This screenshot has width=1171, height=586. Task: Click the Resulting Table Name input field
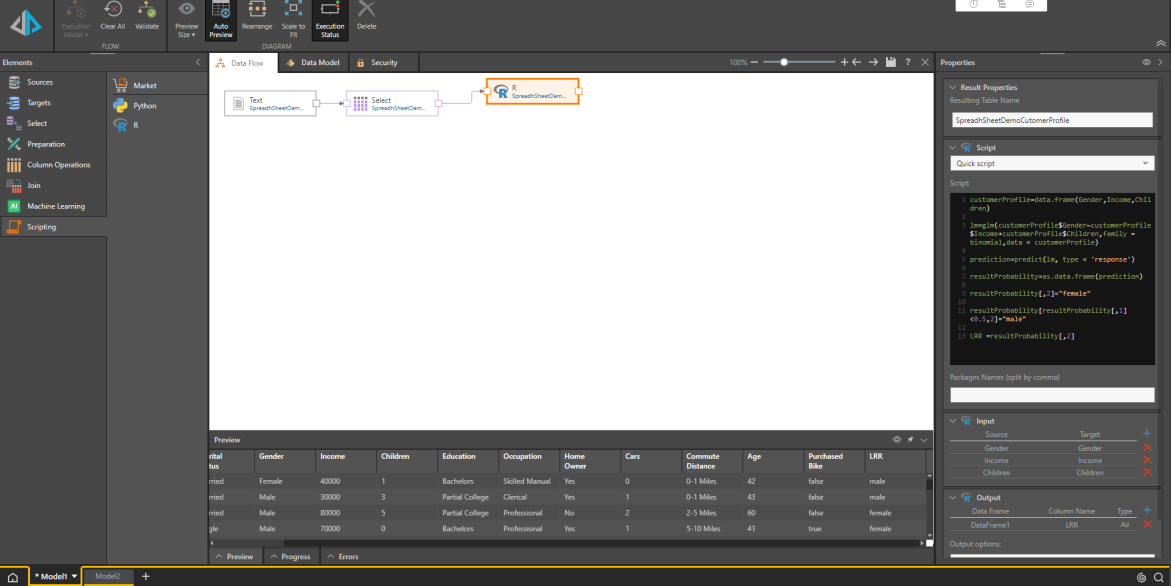(1051, 119)
